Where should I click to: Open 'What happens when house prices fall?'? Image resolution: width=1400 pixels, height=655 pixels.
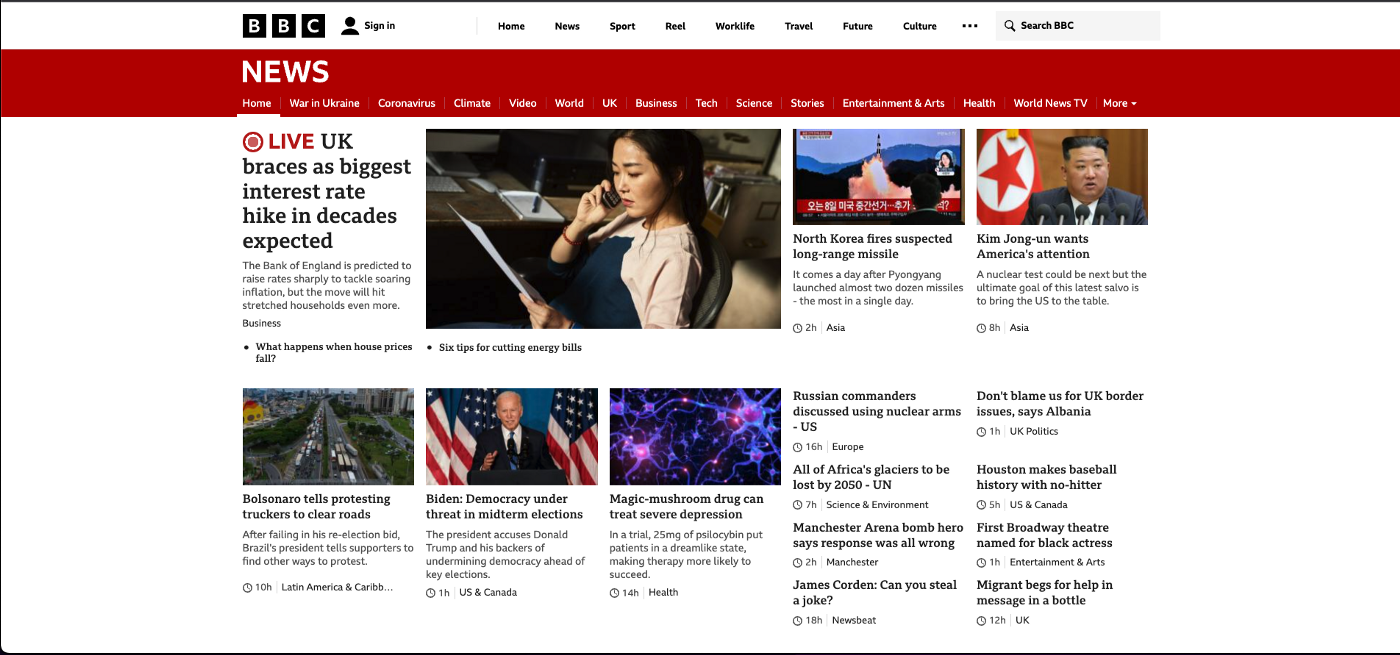tap(334, 352)
